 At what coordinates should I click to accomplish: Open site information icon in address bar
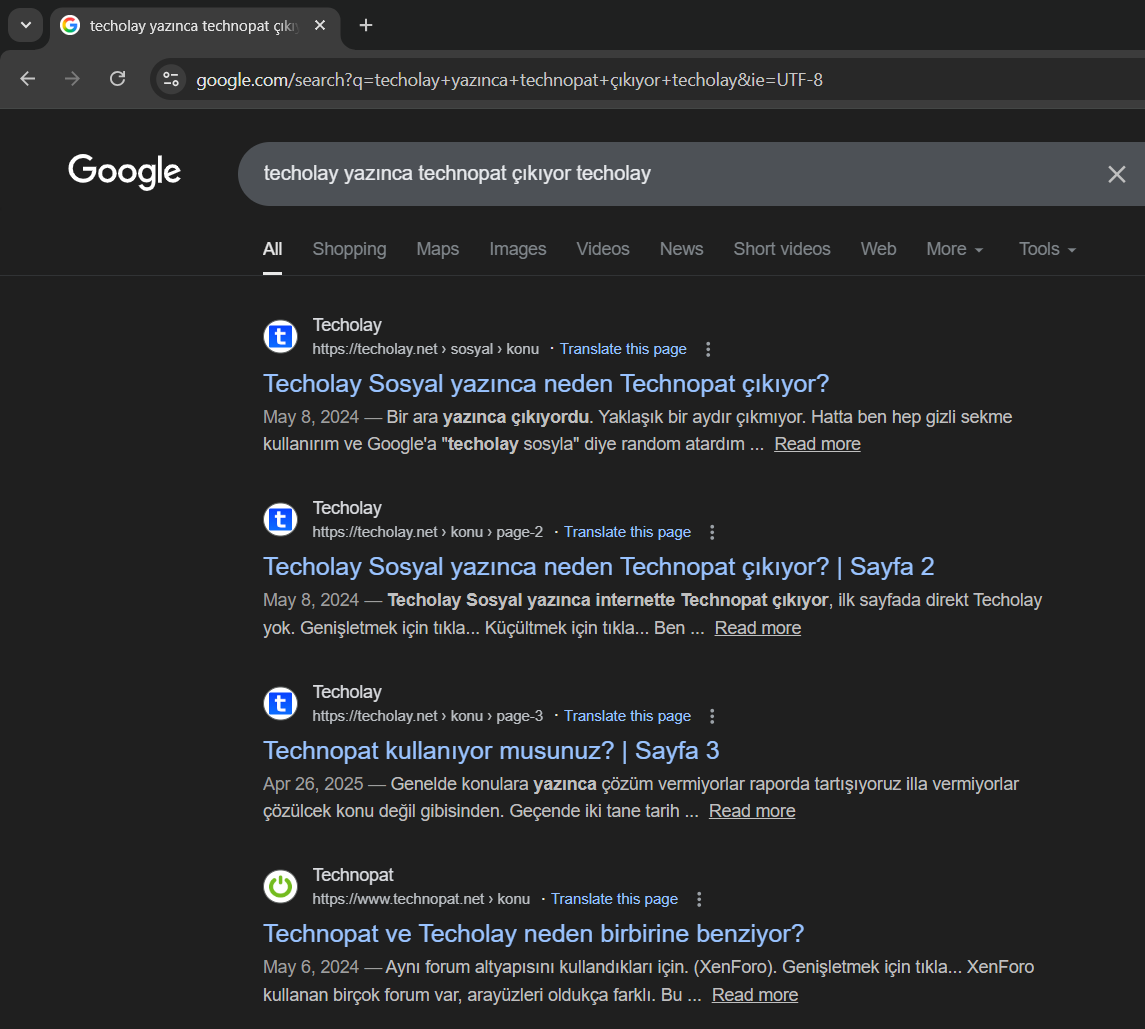click(171, 79)
